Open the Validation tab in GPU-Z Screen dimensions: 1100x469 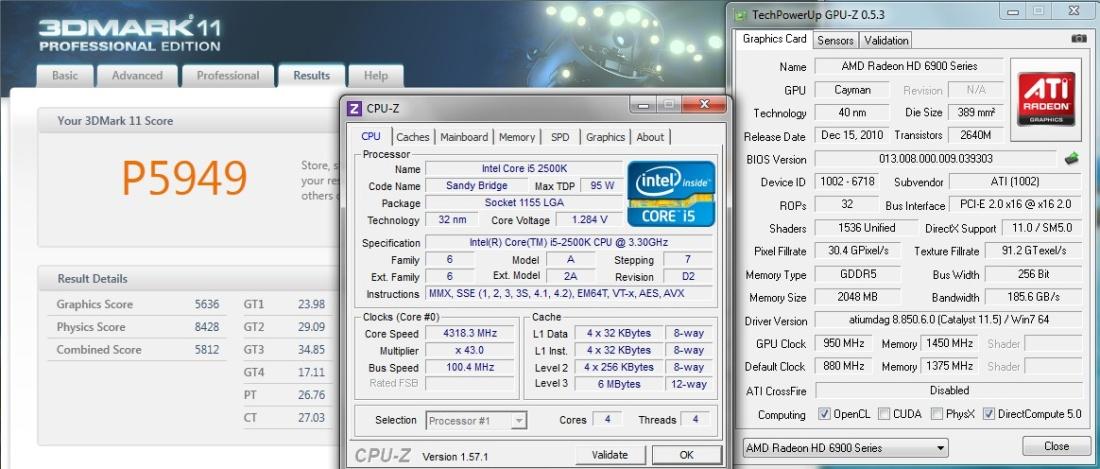(x=886, y=41)
